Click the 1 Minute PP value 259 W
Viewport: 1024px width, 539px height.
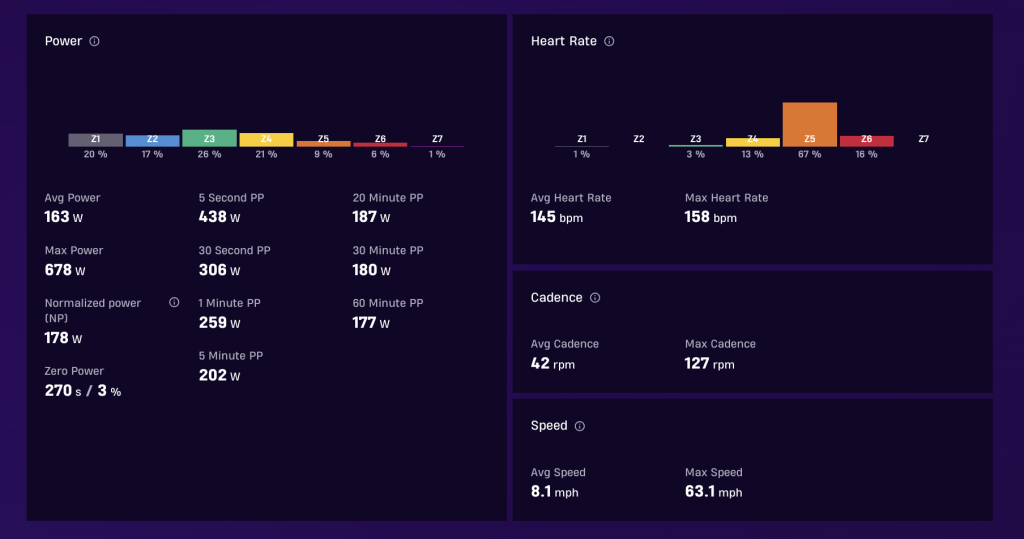pos(219,323)
